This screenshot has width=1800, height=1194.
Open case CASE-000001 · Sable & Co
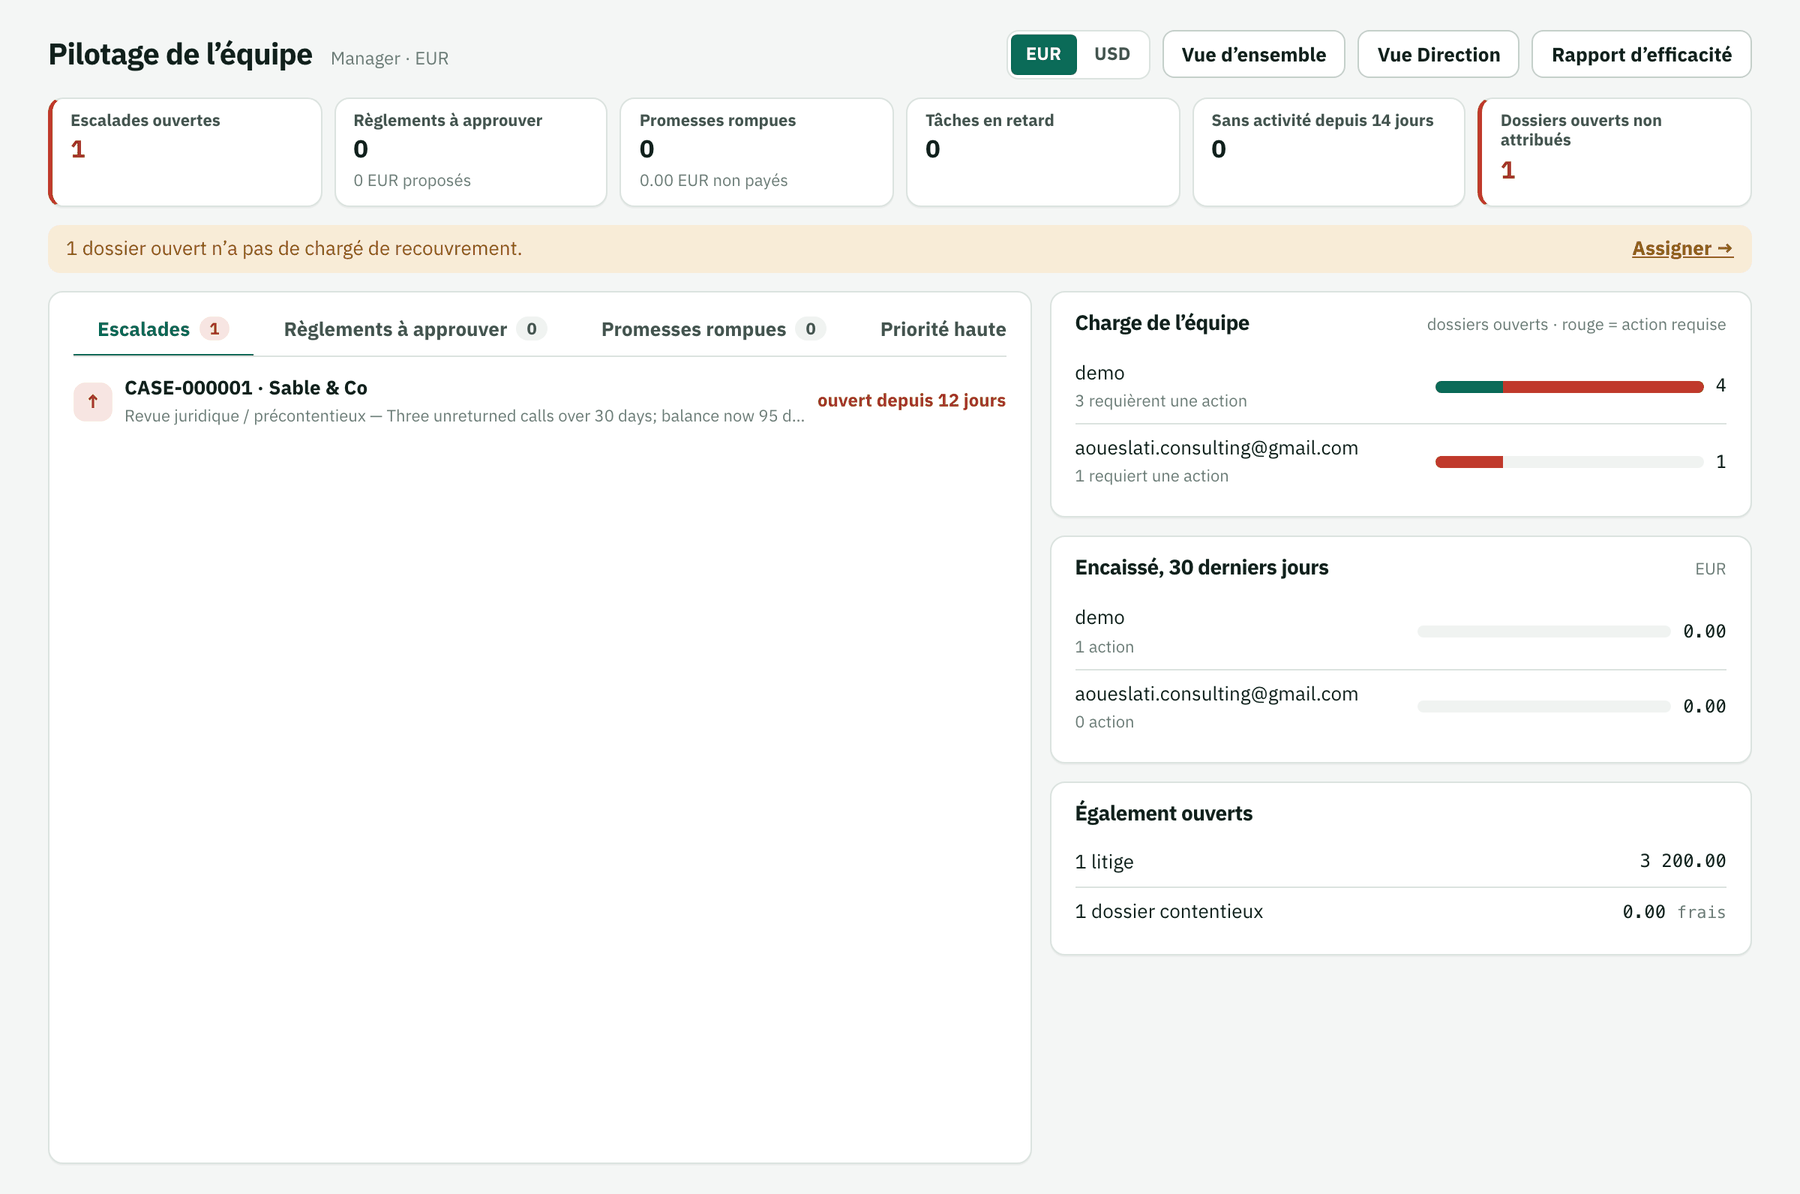(x=540, y=401)
